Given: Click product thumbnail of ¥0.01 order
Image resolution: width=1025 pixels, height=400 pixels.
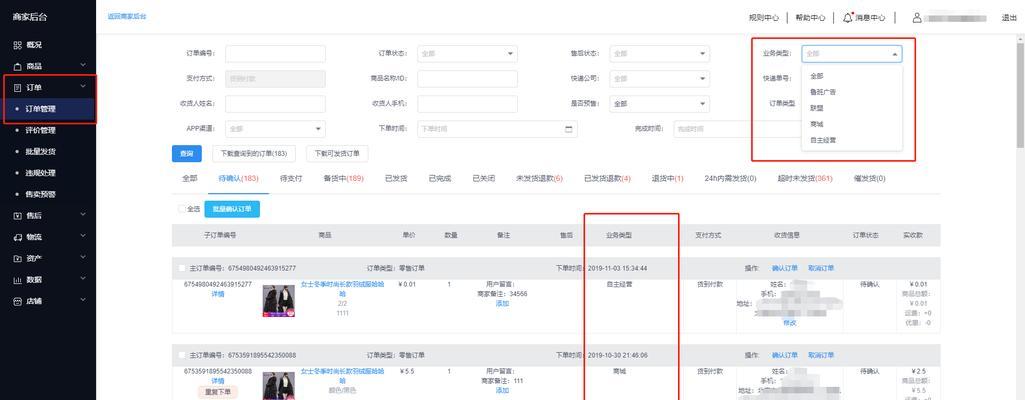Looking at the screenshot, I should pos(278,301).
